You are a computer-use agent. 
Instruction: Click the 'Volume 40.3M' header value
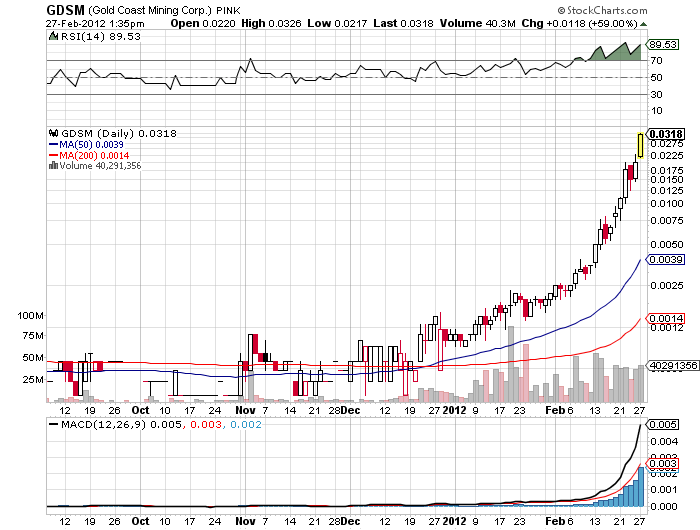coord(477,23)
